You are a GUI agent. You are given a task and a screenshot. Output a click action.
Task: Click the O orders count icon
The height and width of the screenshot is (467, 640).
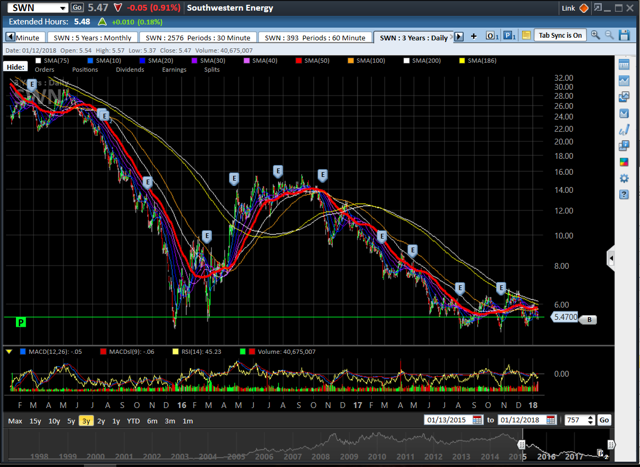[492, 36]
